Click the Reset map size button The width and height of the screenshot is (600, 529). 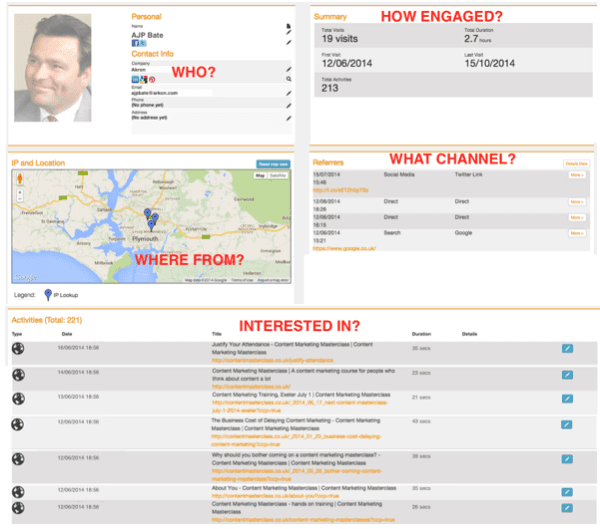tap(272, 162)
